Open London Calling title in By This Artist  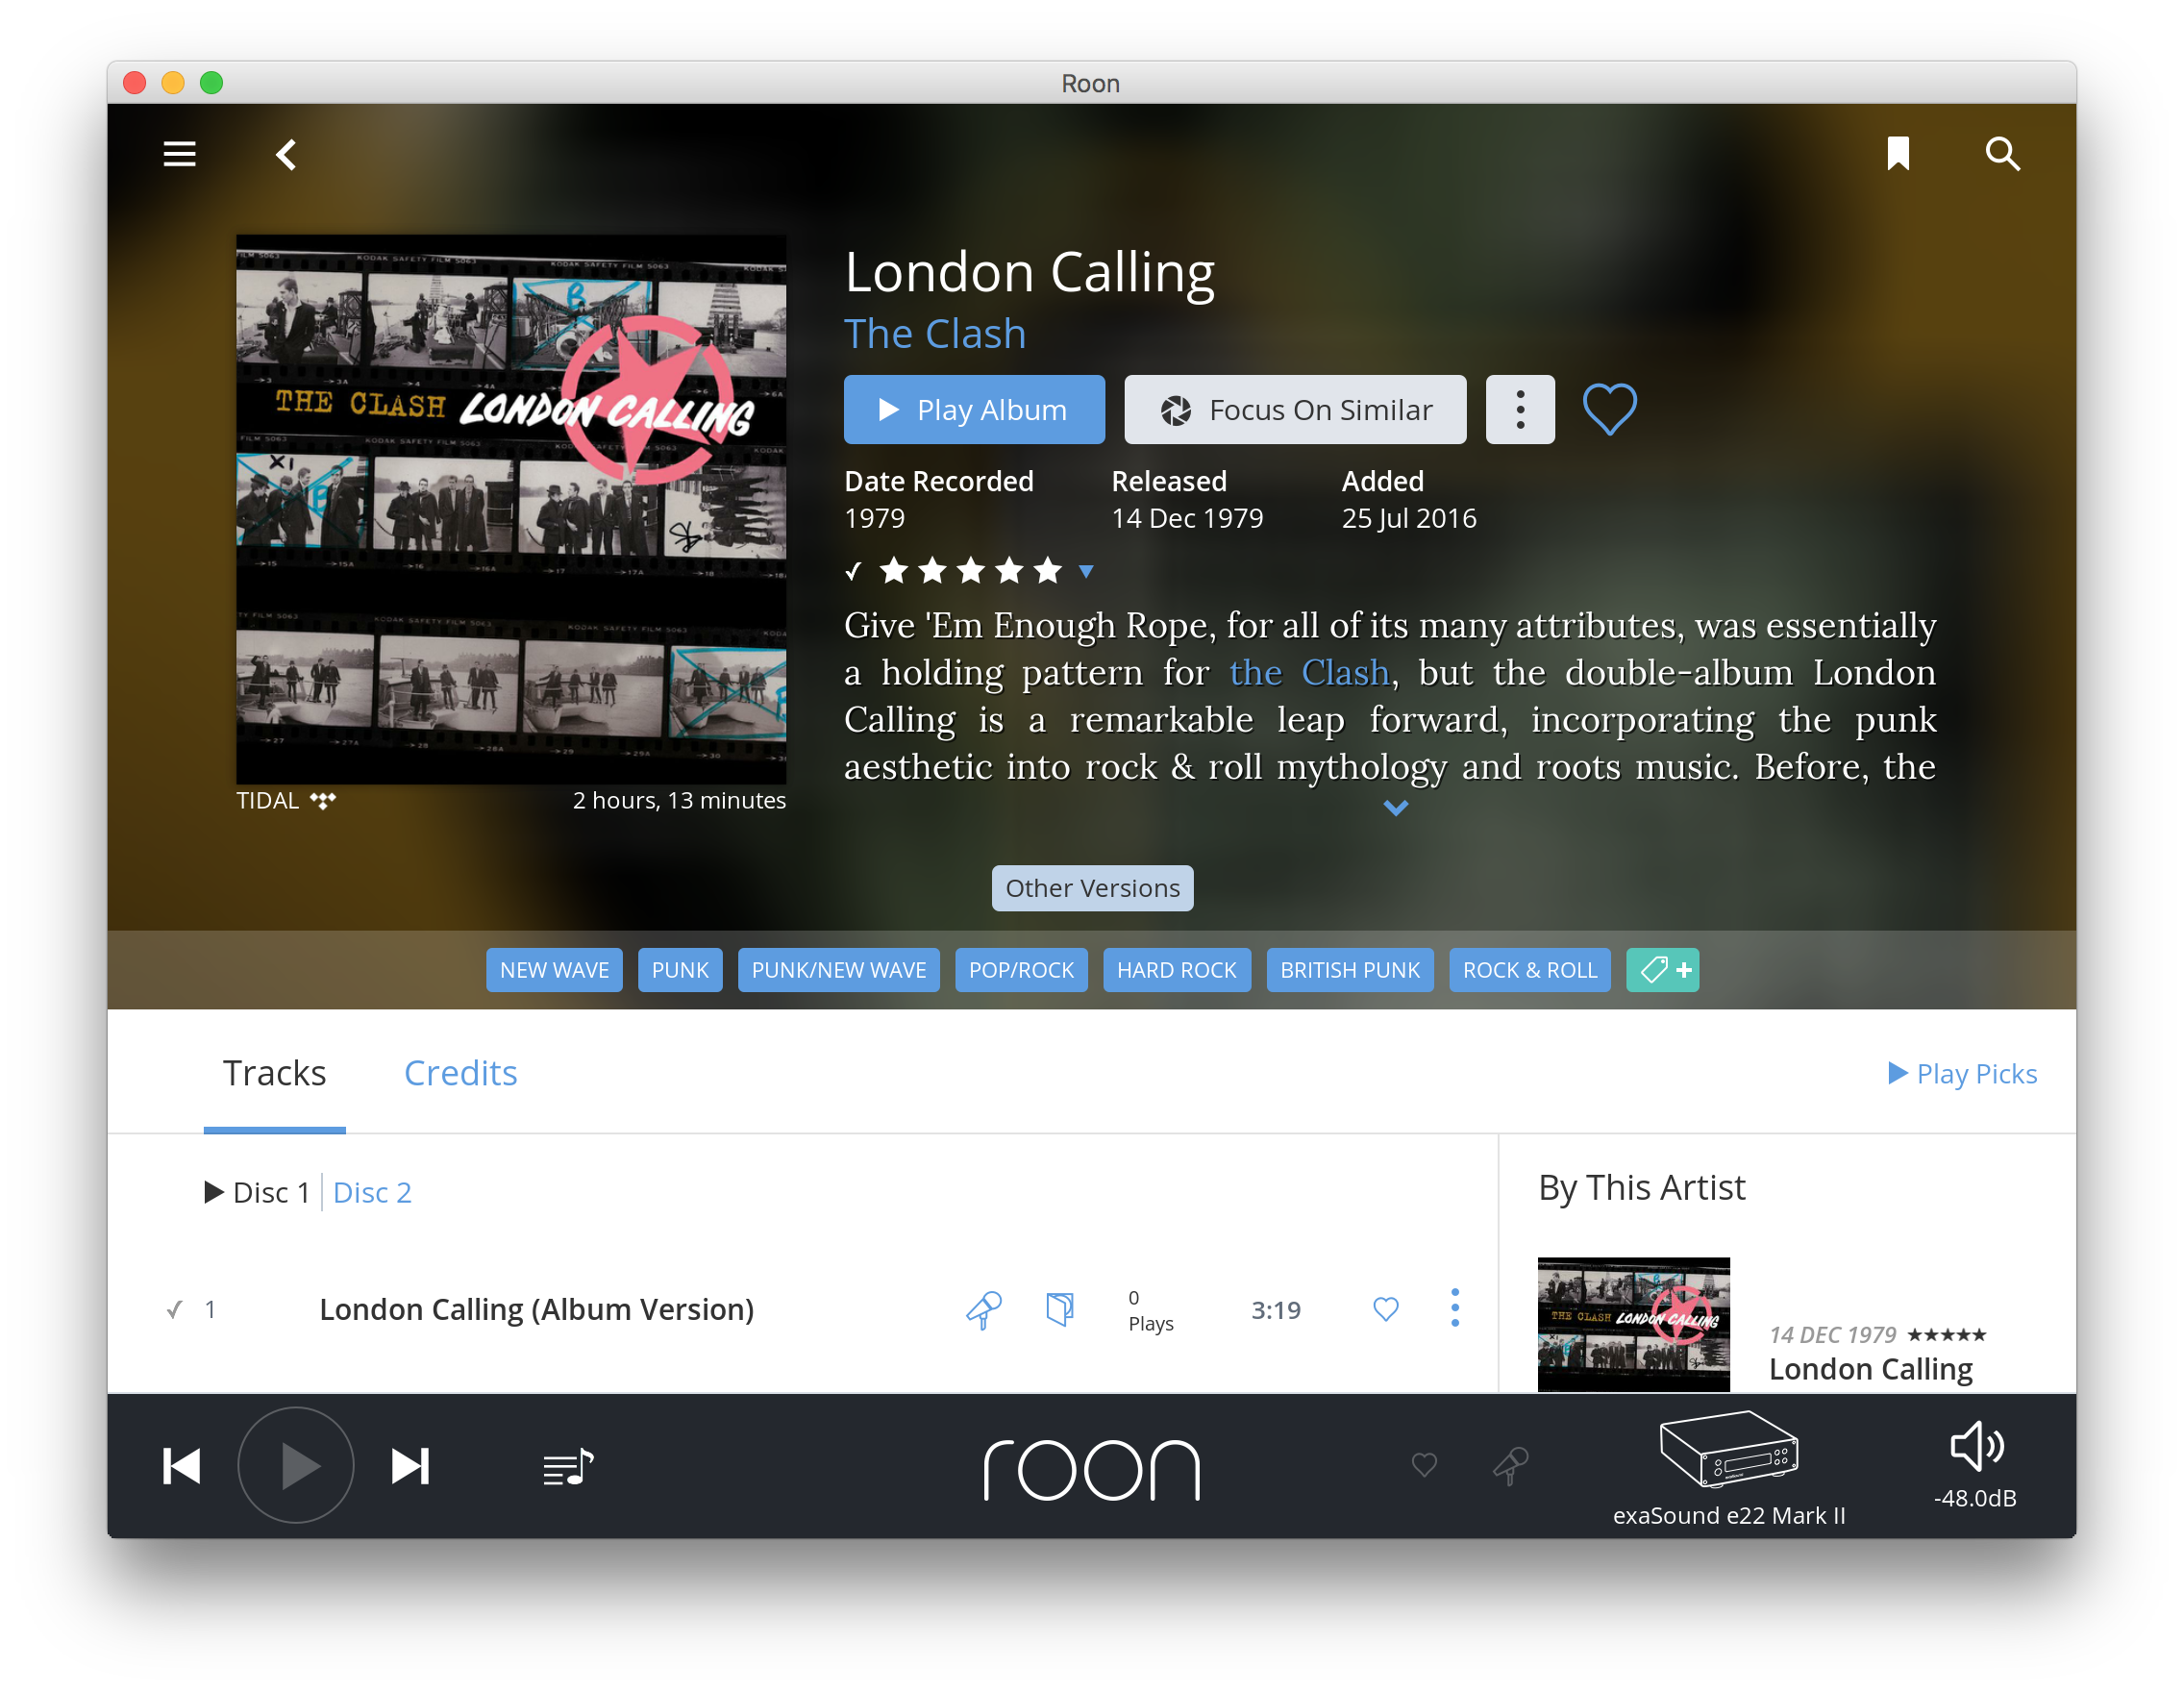coord(1871,1368)
